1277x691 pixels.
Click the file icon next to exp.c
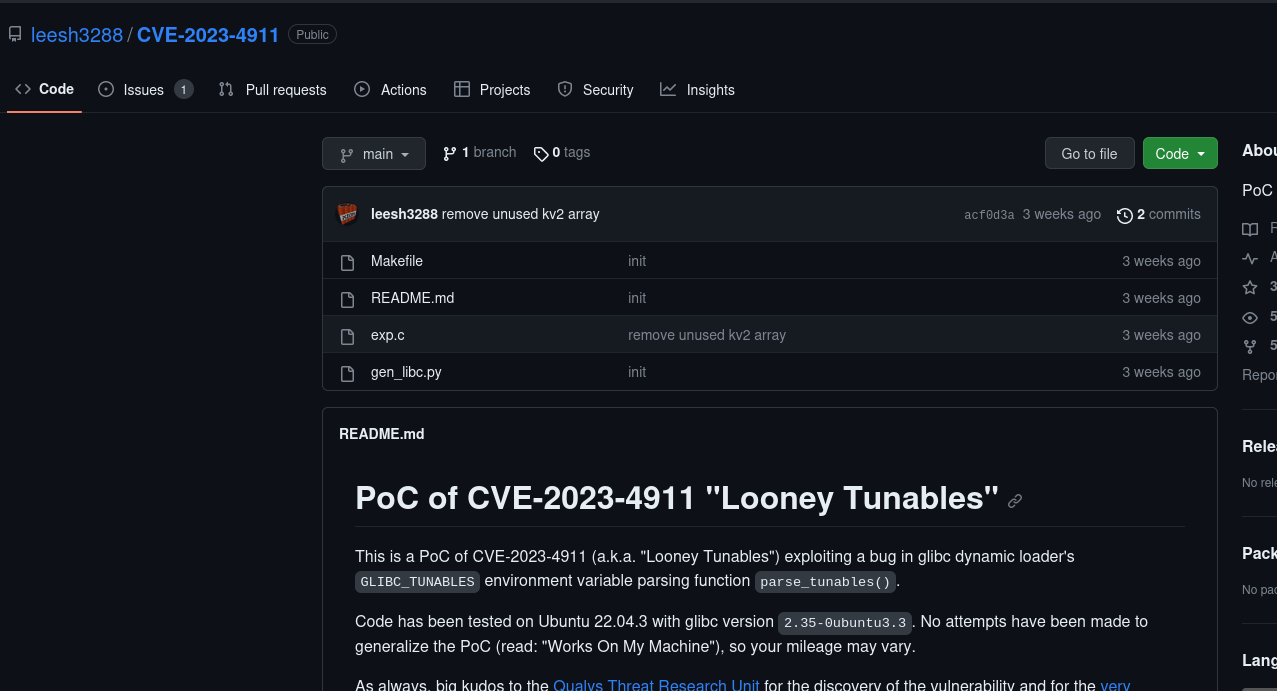click(348, 336)
